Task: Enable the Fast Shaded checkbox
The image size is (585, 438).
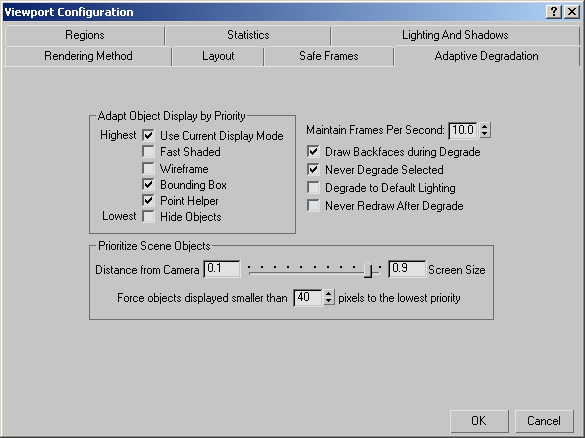Action: (148, 151)
